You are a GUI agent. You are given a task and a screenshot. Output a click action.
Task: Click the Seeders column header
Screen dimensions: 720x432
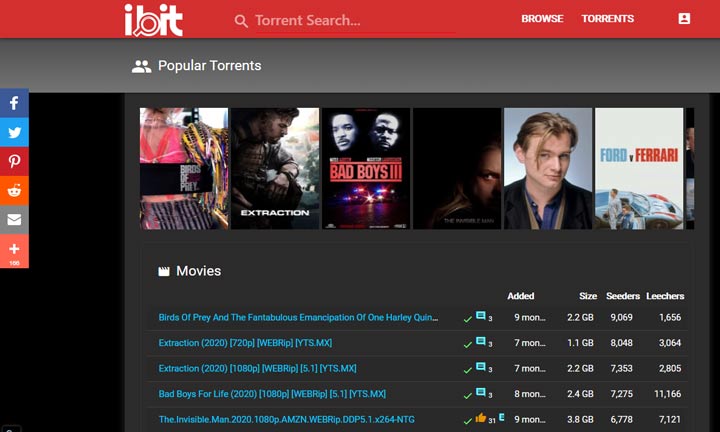coord(623,296)
